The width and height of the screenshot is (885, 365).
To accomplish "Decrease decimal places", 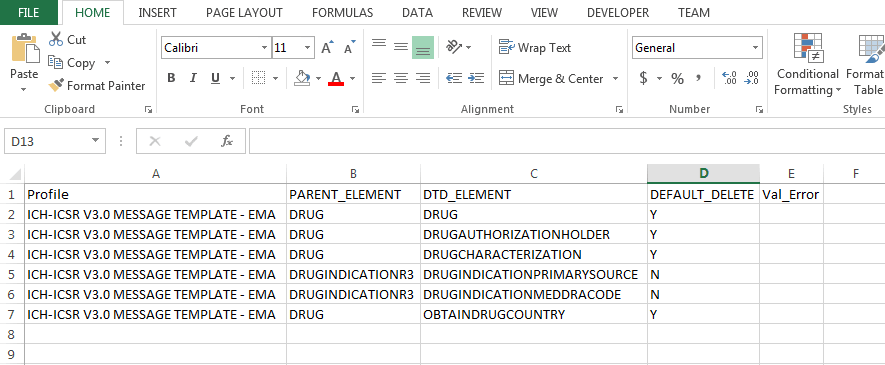I will click(x=752, y=78).
